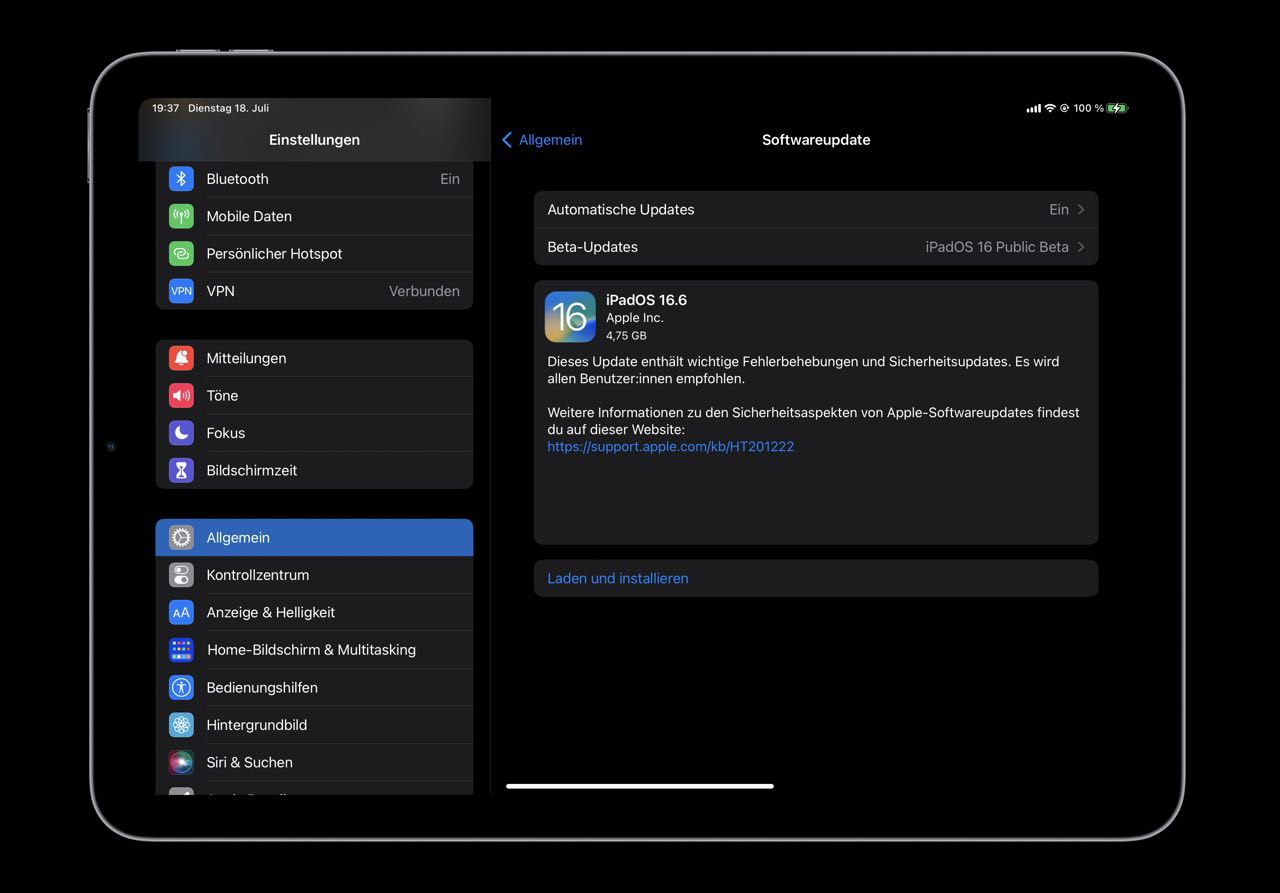1280x893 pixels.
Task: Tap the Fokus moon icon
Action: click(x=181, y=433)
